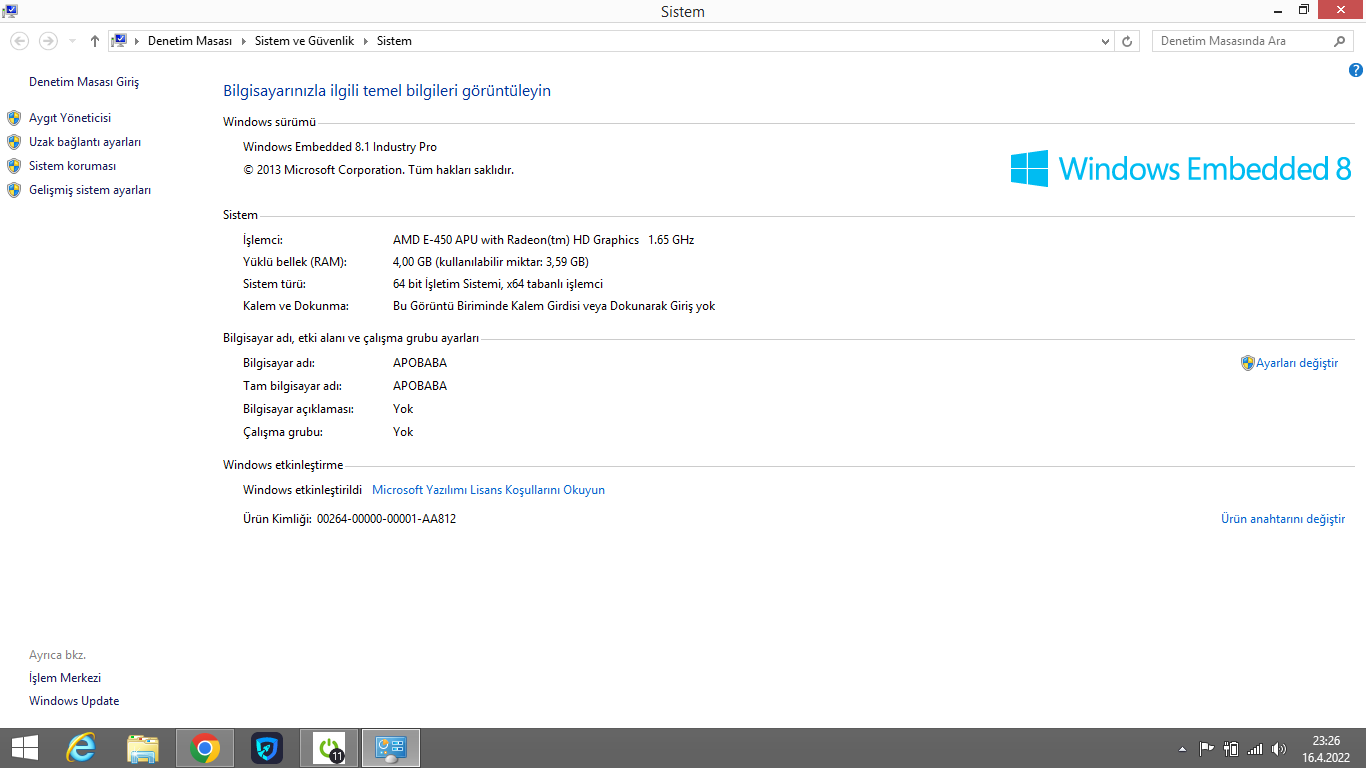Expand the address bar history dropdown

[x=1105, y=41]
